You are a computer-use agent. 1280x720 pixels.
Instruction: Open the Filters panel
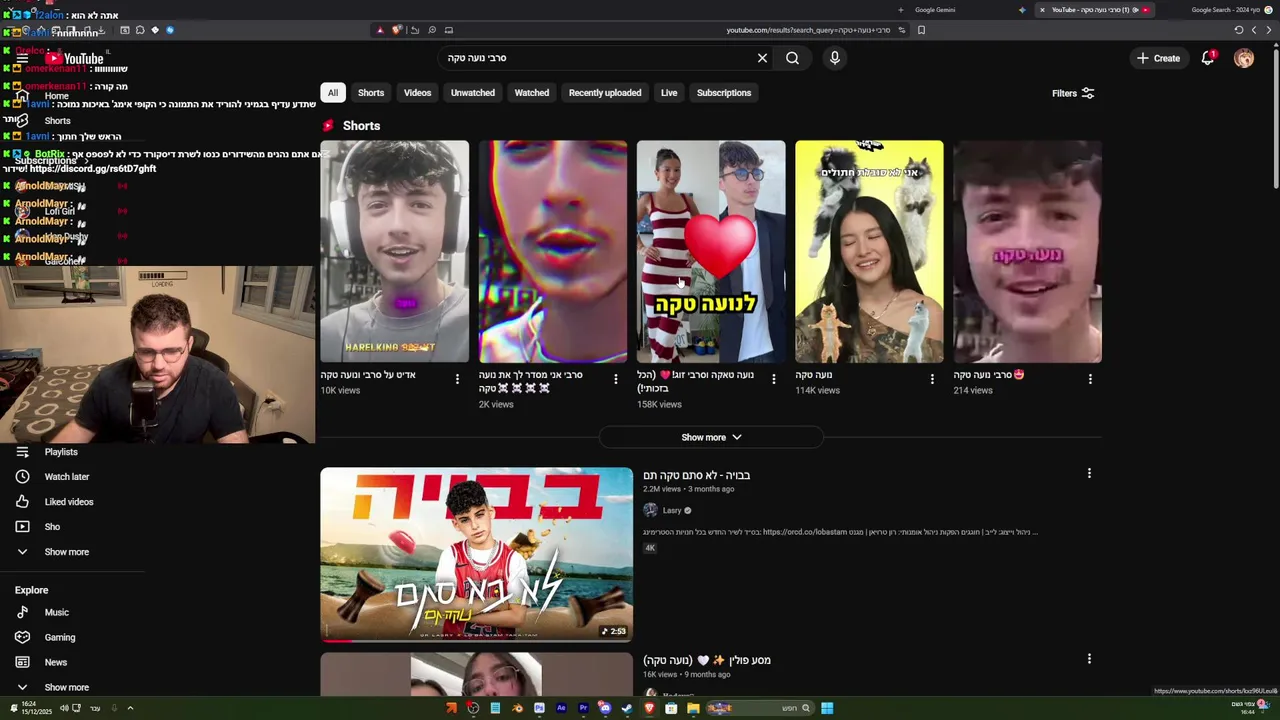point(1073,93)
